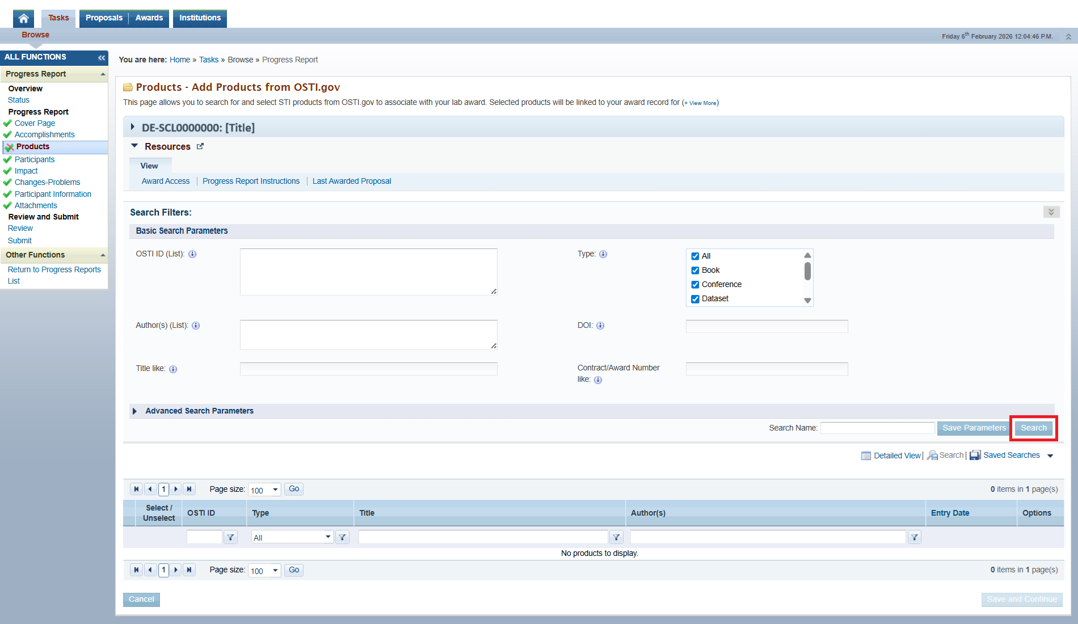The width and height of the screenshot is (1078, 624).
Task: Click the Search Name input field
Action: (877, 428)
